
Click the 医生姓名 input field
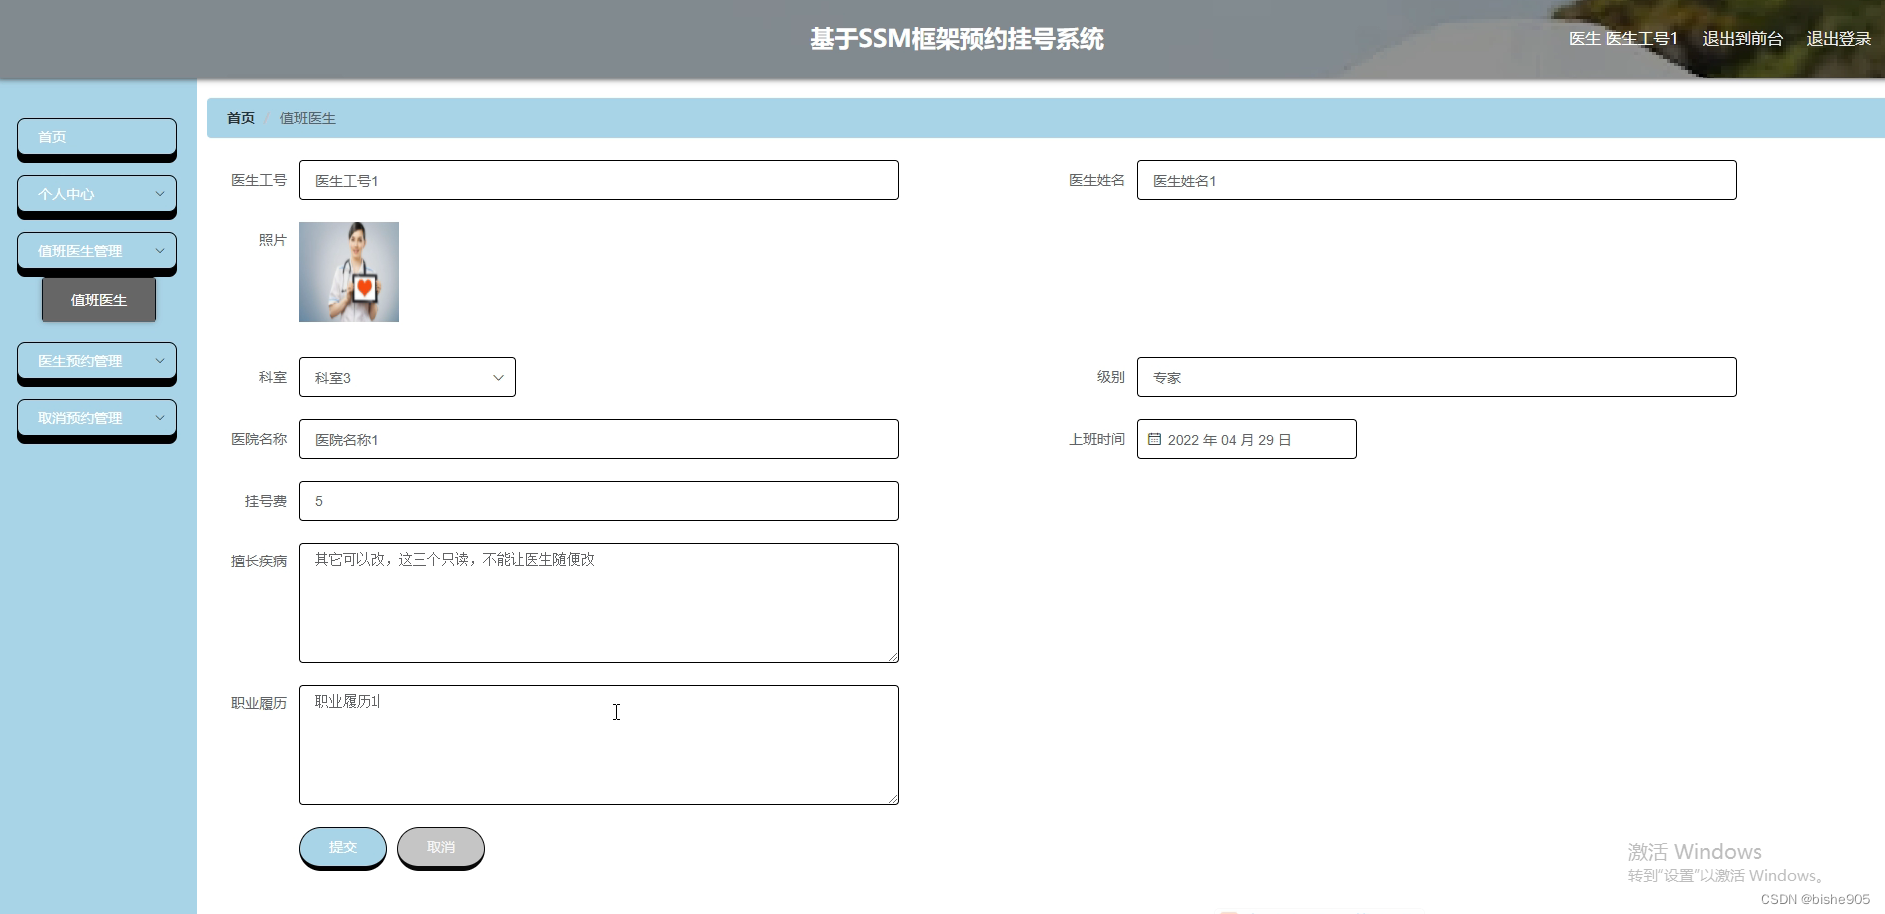(1437, 180)
